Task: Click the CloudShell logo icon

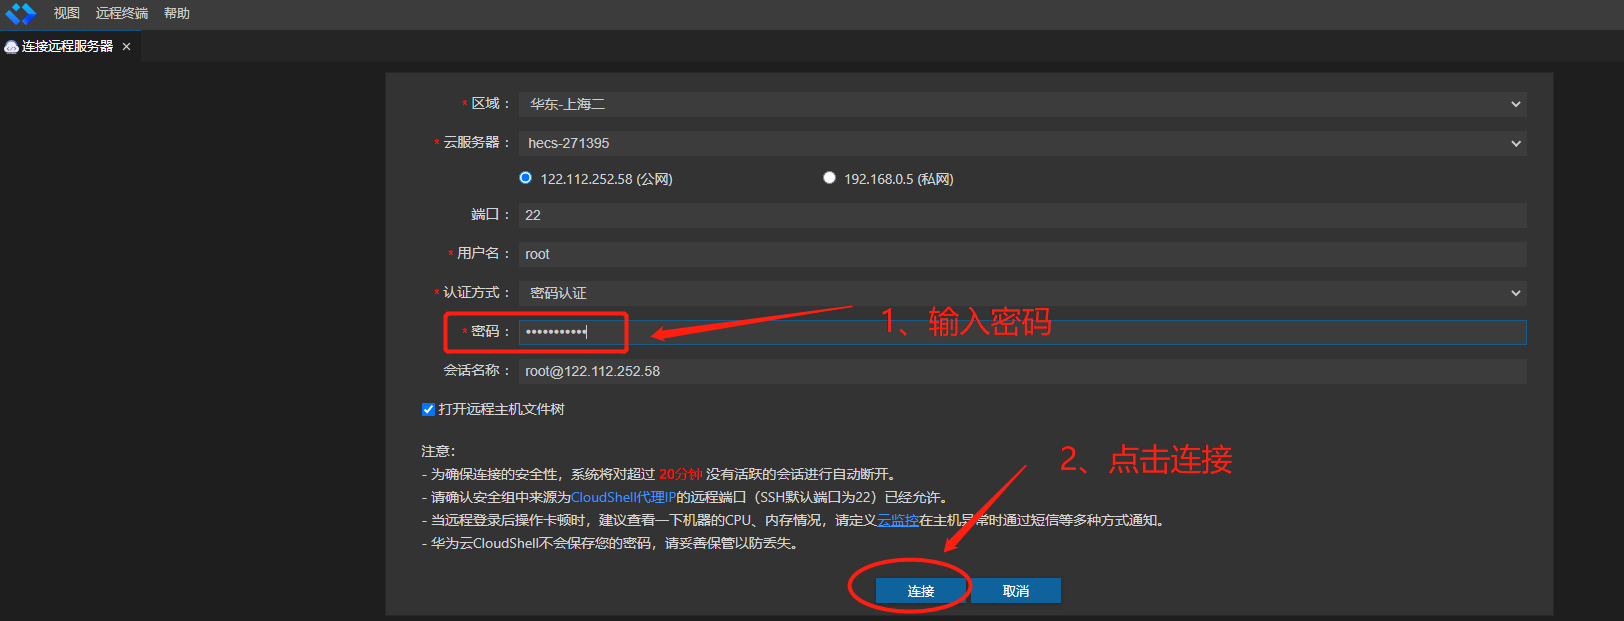Action: (21, 13)
